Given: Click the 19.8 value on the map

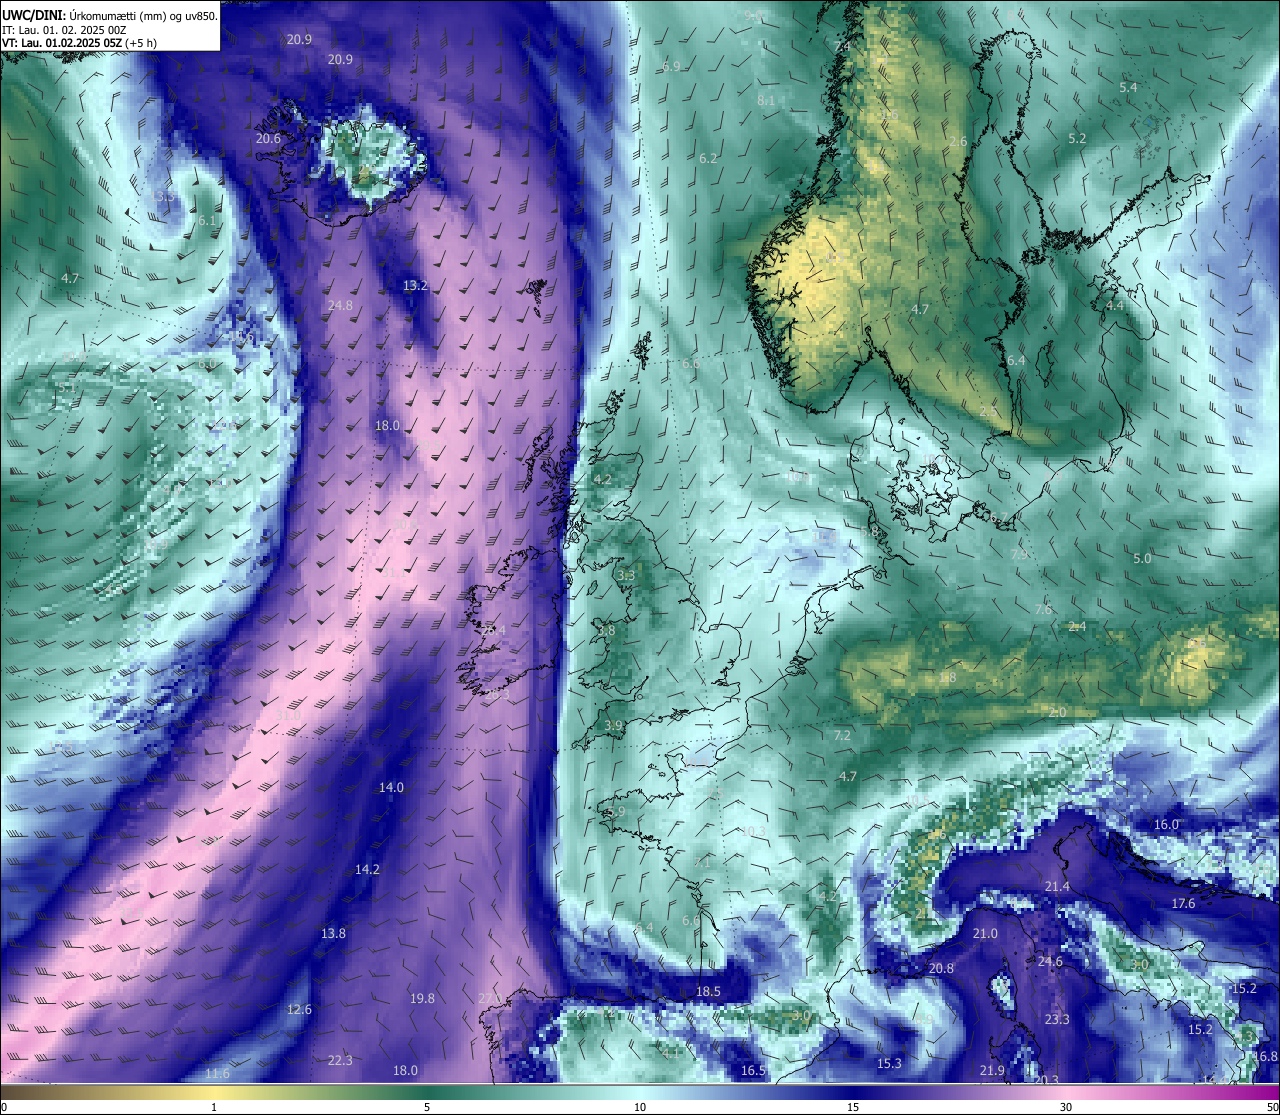Looking at the screenshot, I should coord(422,999).
